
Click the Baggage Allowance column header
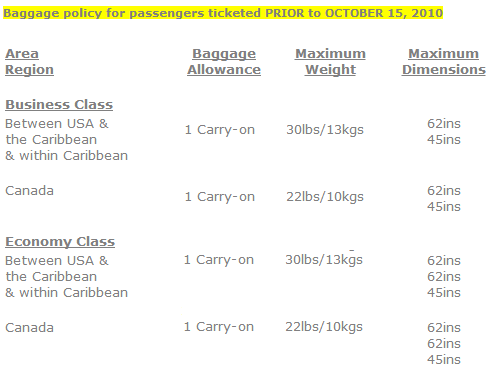click(224, 62)
